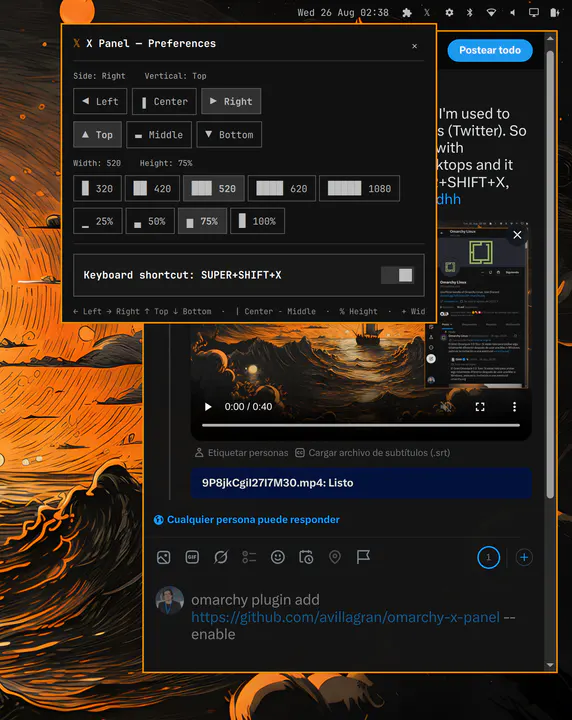Click the flag icon in compose toolbar

point(363,557)
